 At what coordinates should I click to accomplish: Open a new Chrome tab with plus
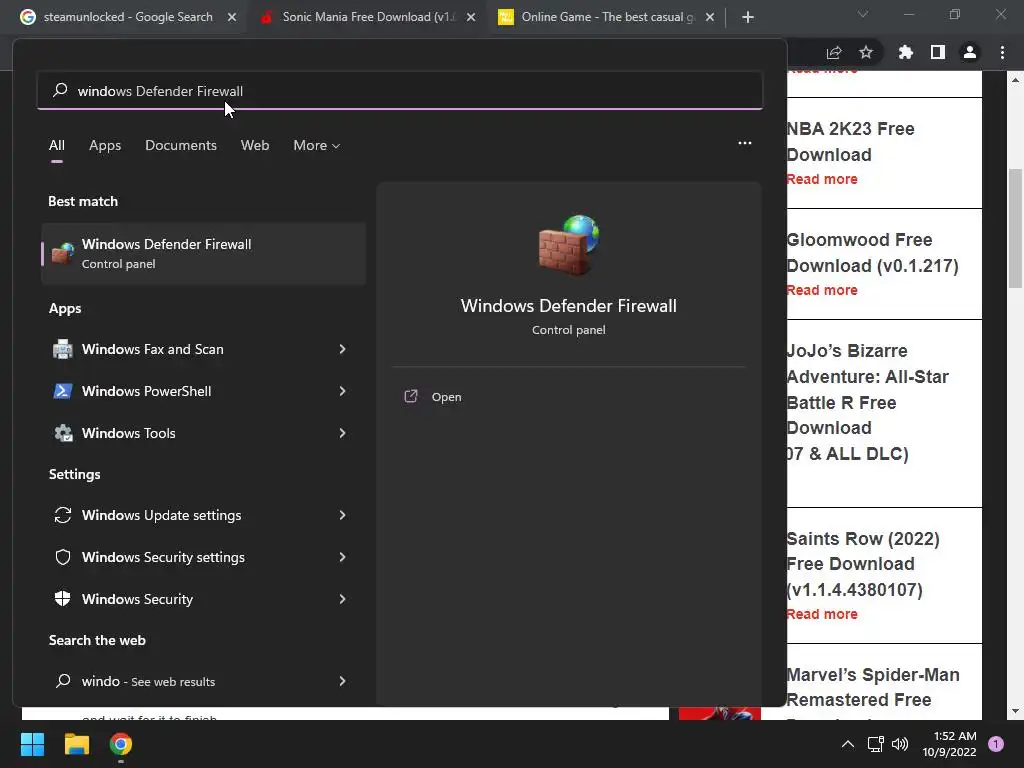(748, 17)
